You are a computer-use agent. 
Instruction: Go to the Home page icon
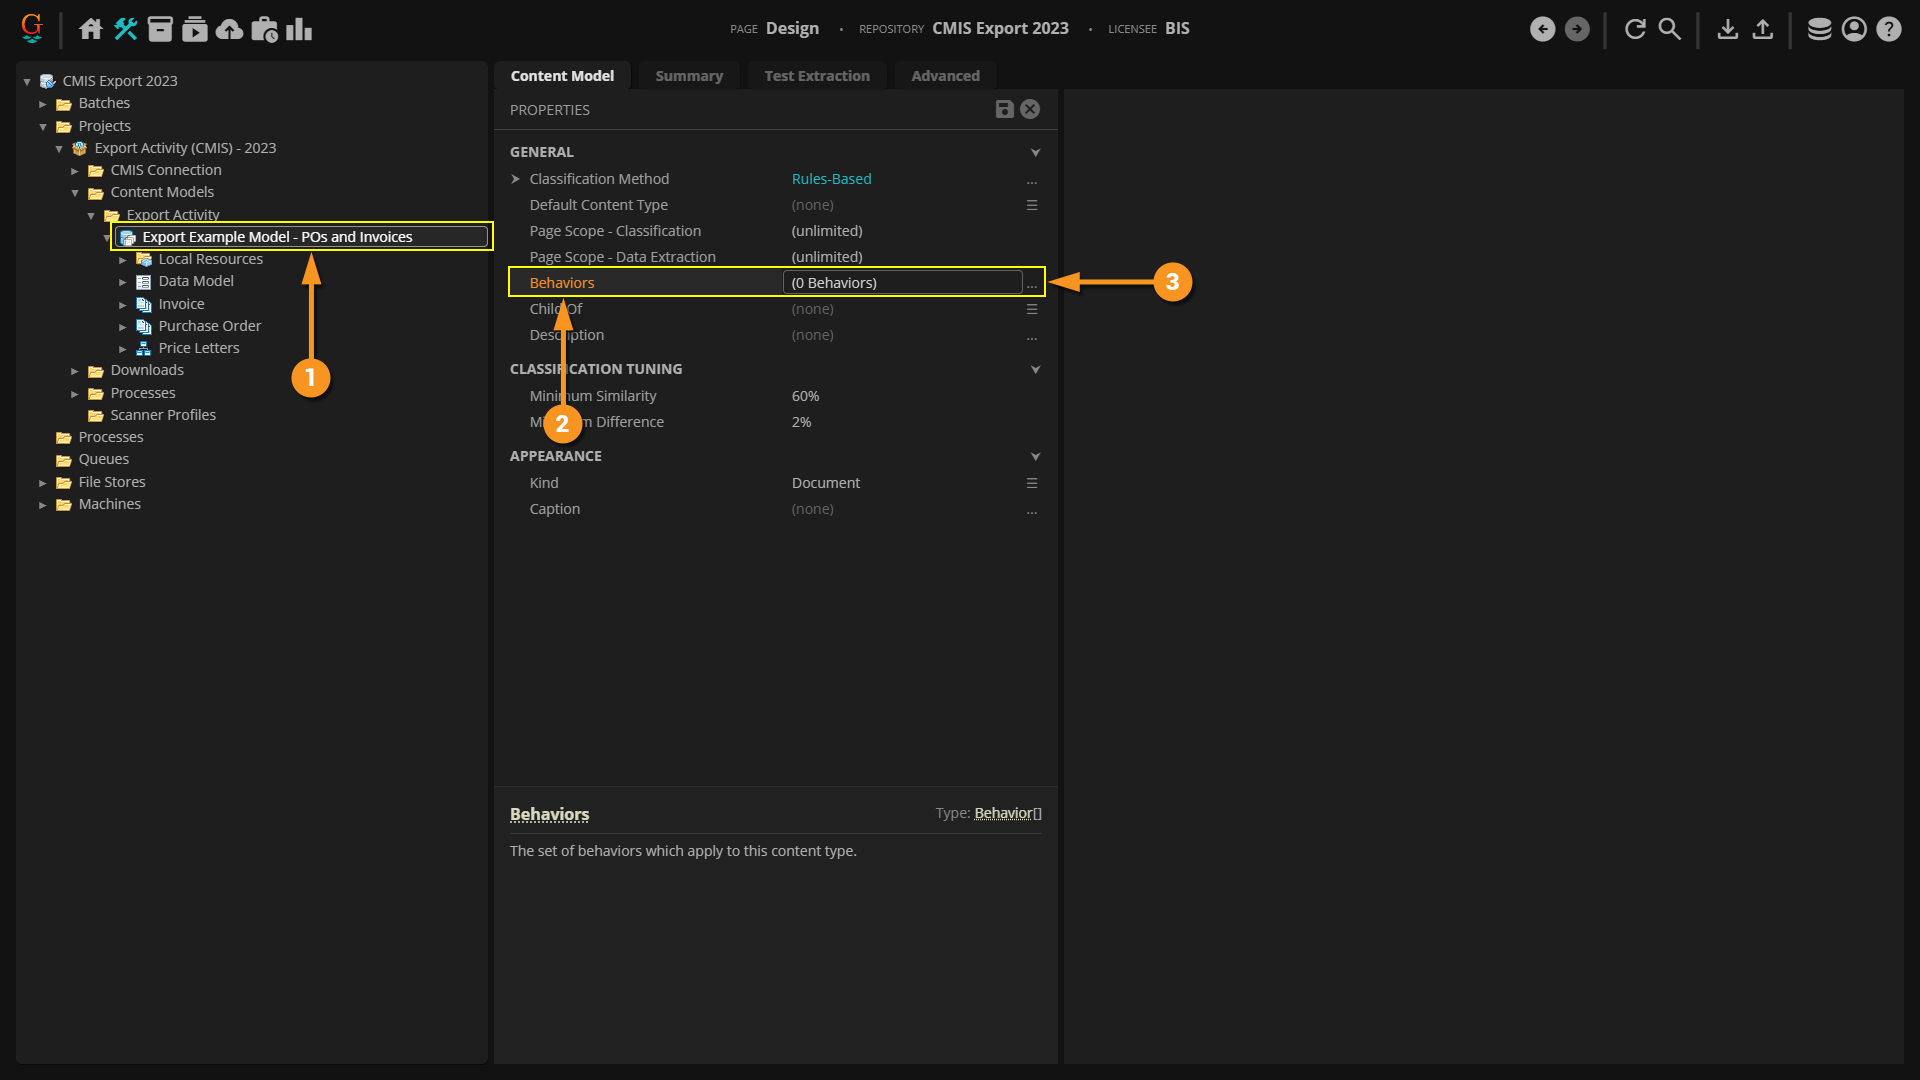click(91, 29)
